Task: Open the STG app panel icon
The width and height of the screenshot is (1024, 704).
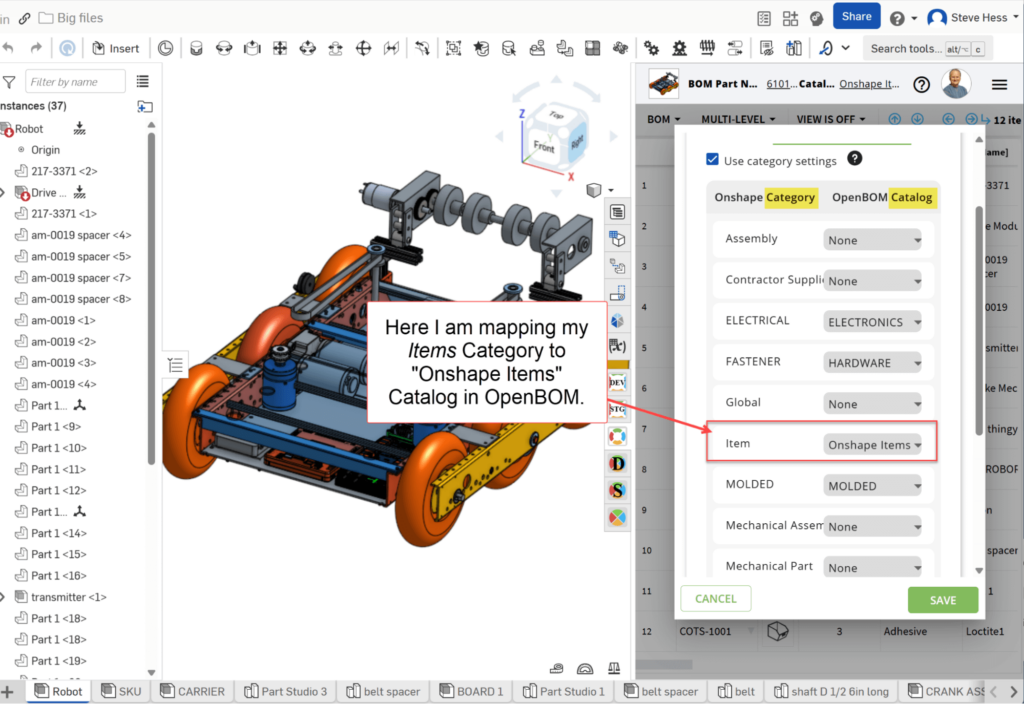Action: [x=617, y=409]
